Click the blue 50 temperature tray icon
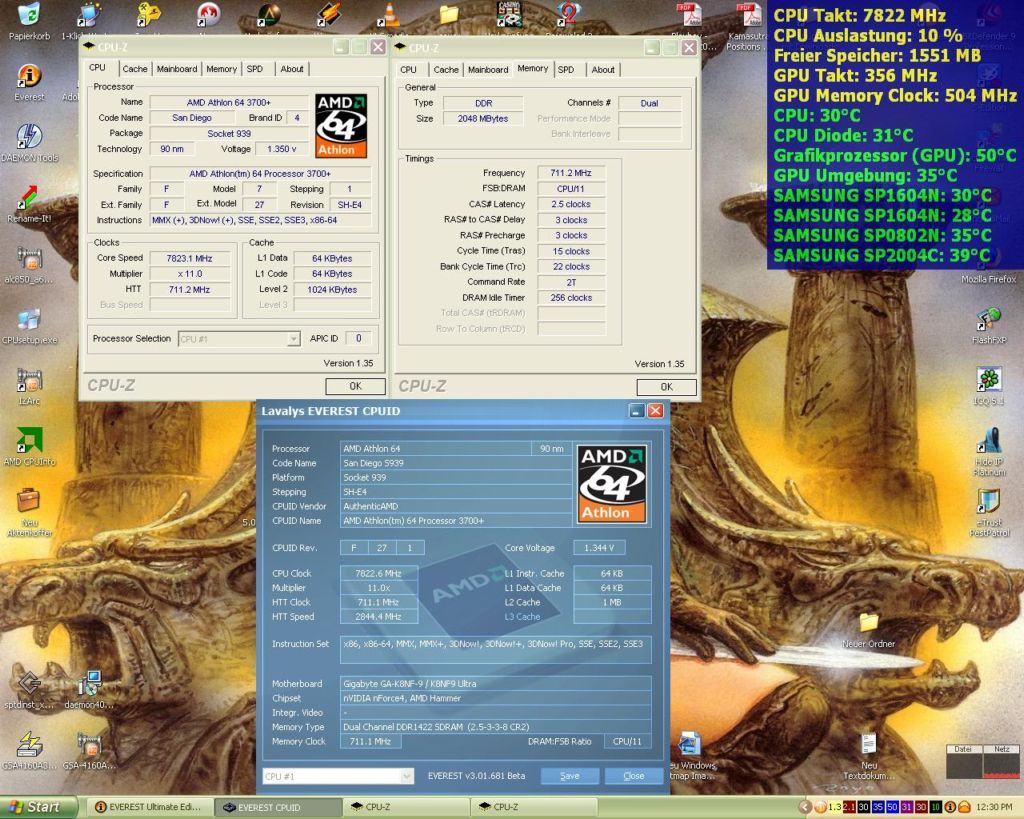This screenshot has width=1024, height=819. click(x=892, y=807)
